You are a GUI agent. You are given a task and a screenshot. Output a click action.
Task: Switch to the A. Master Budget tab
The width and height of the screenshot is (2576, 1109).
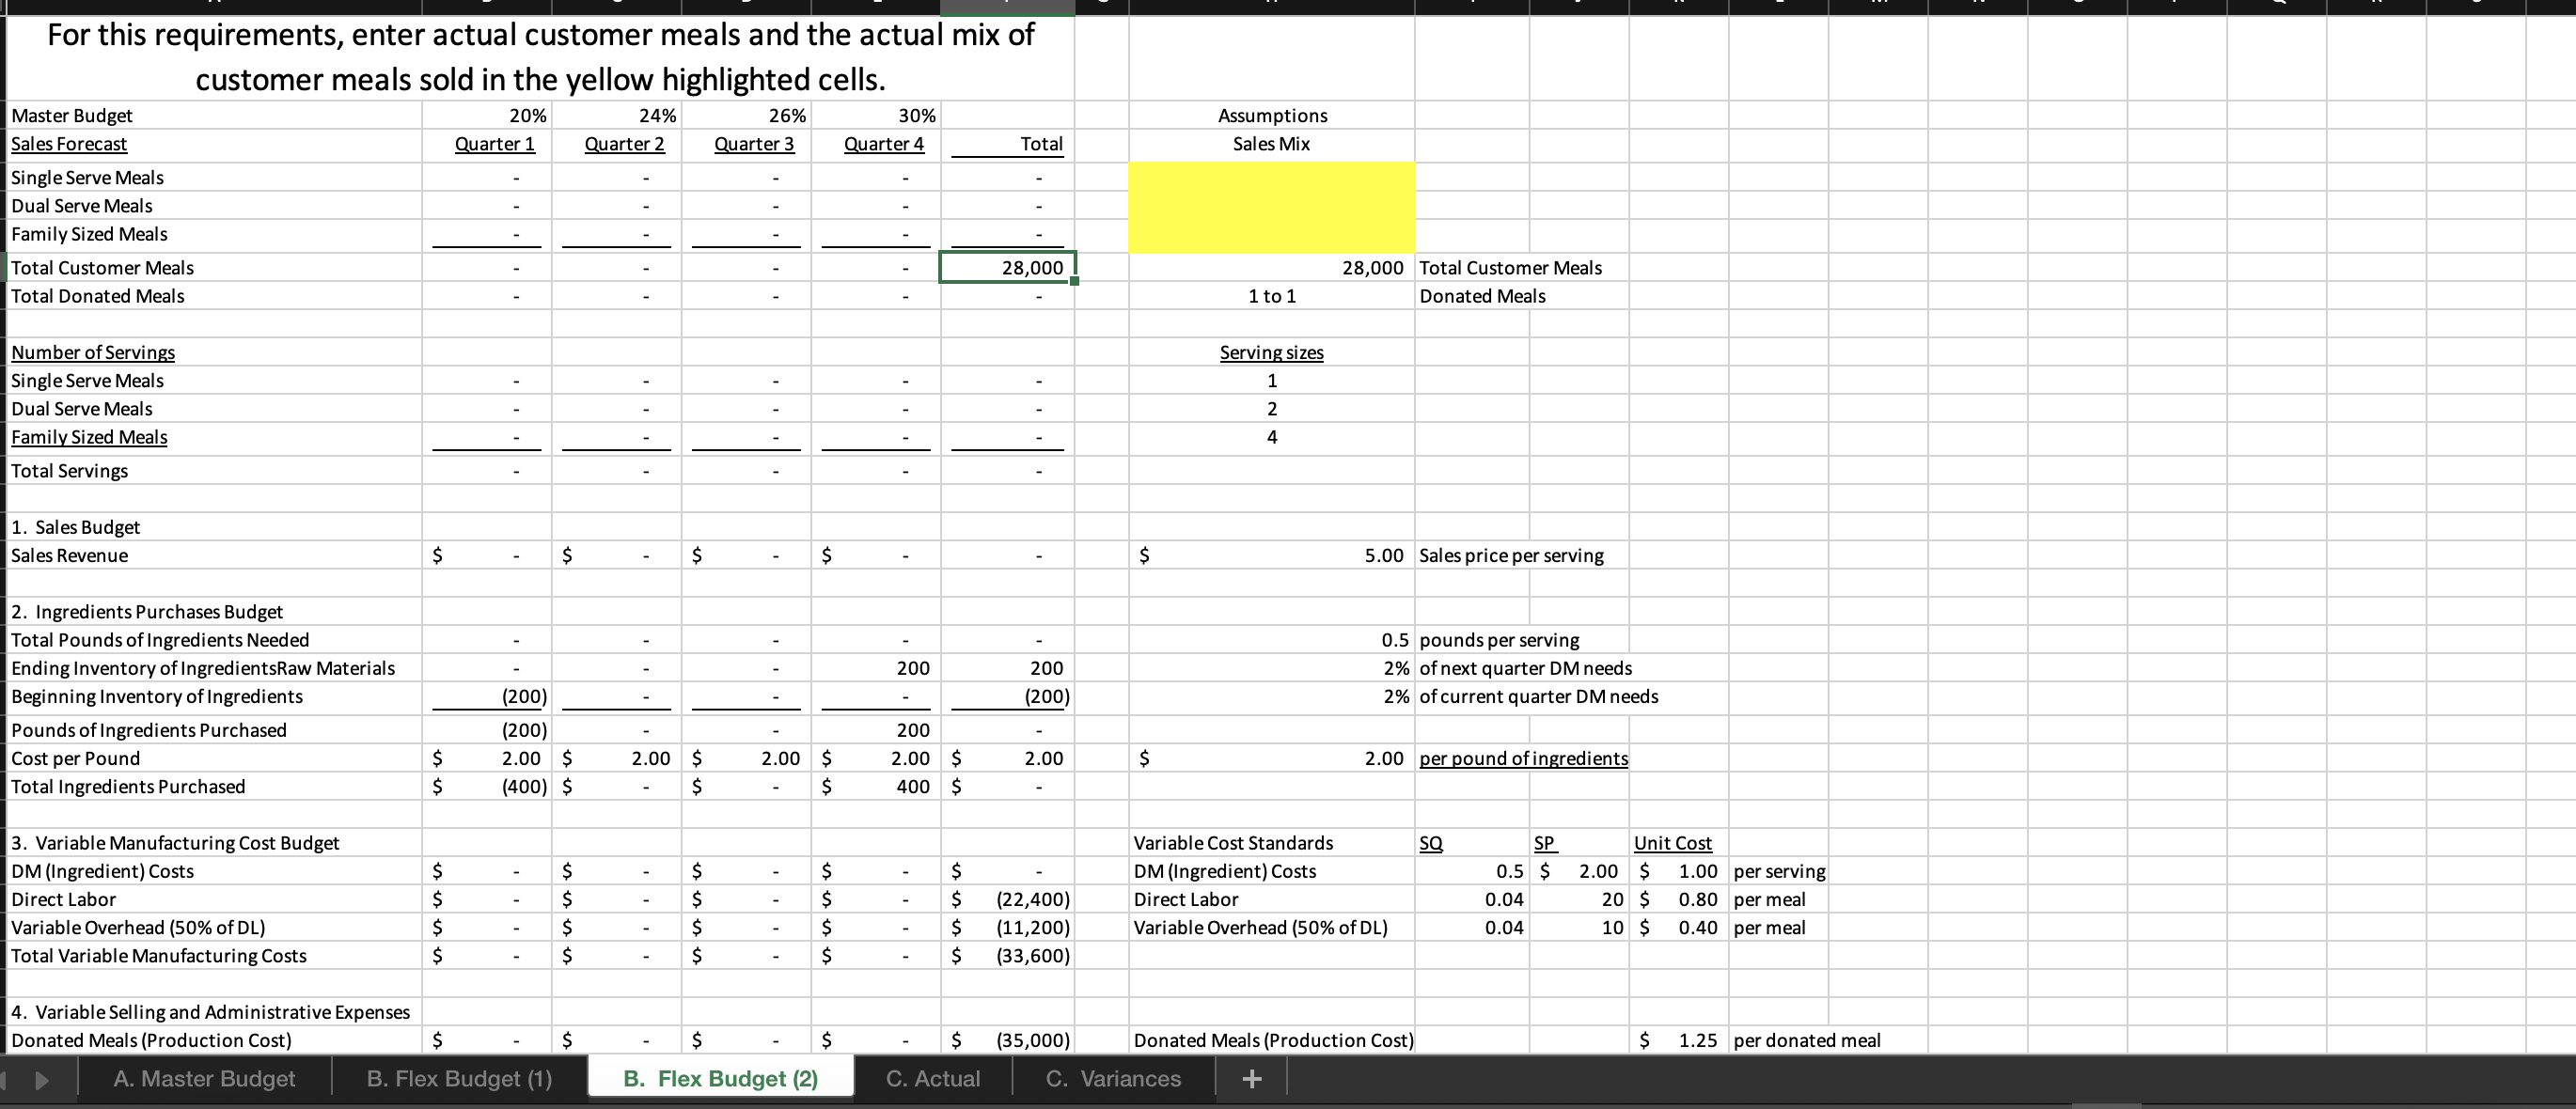[x=203, y=1078]
